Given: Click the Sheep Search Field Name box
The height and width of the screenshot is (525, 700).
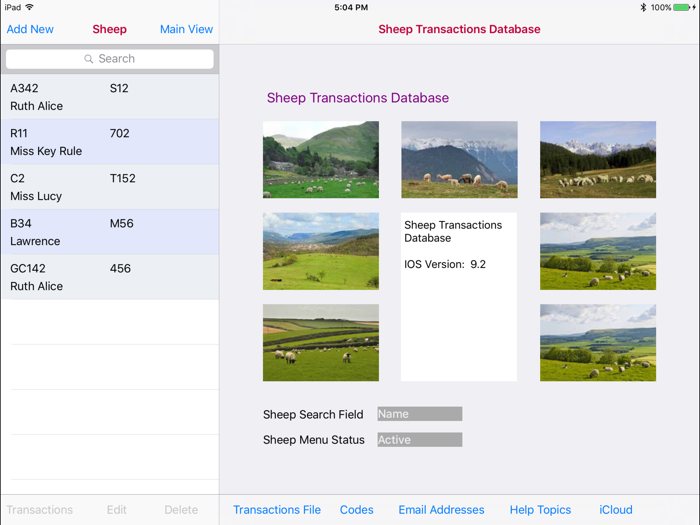Looking at the screenshot, I should (x=420, y=414).
